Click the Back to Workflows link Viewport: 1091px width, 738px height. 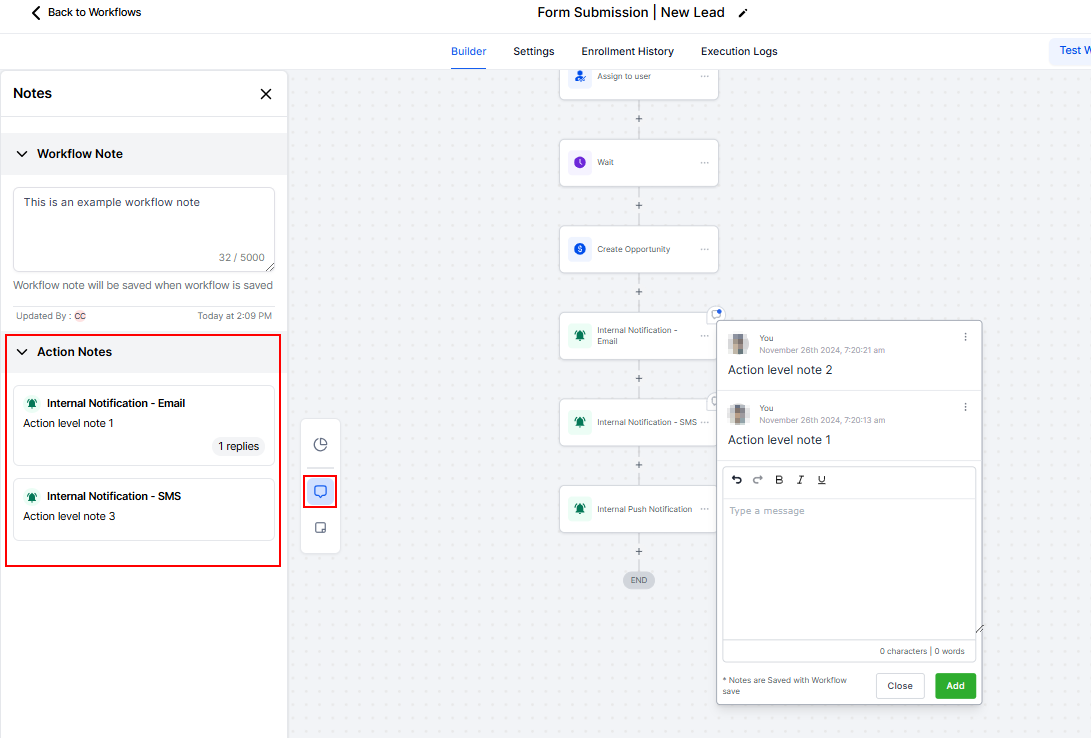coord(94,13)
